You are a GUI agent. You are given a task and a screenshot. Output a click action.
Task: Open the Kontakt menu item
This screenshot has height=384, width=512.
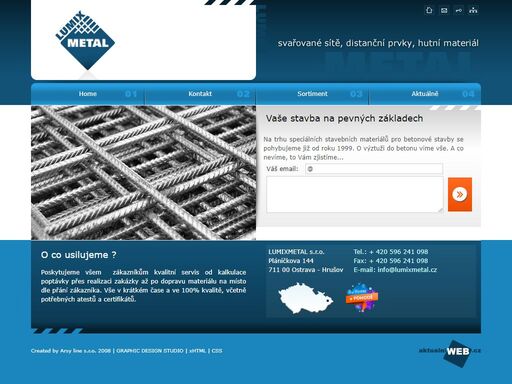pos(200,94)
